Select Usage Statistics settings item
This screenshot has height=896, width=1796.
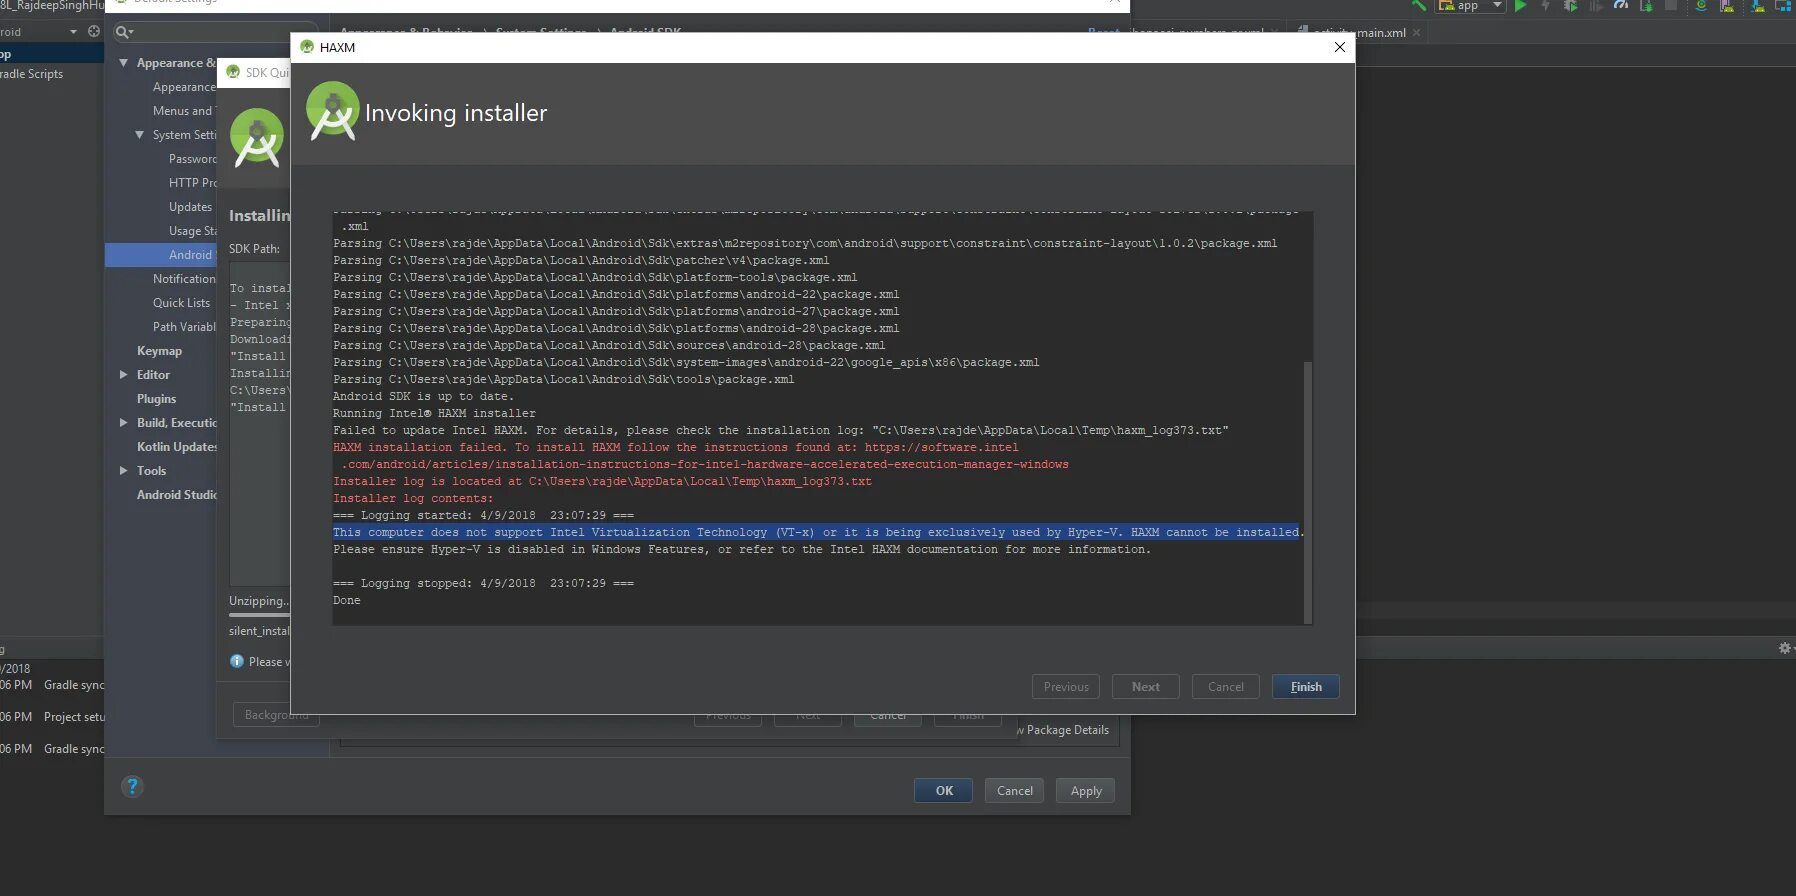click(x=192, y=231)
